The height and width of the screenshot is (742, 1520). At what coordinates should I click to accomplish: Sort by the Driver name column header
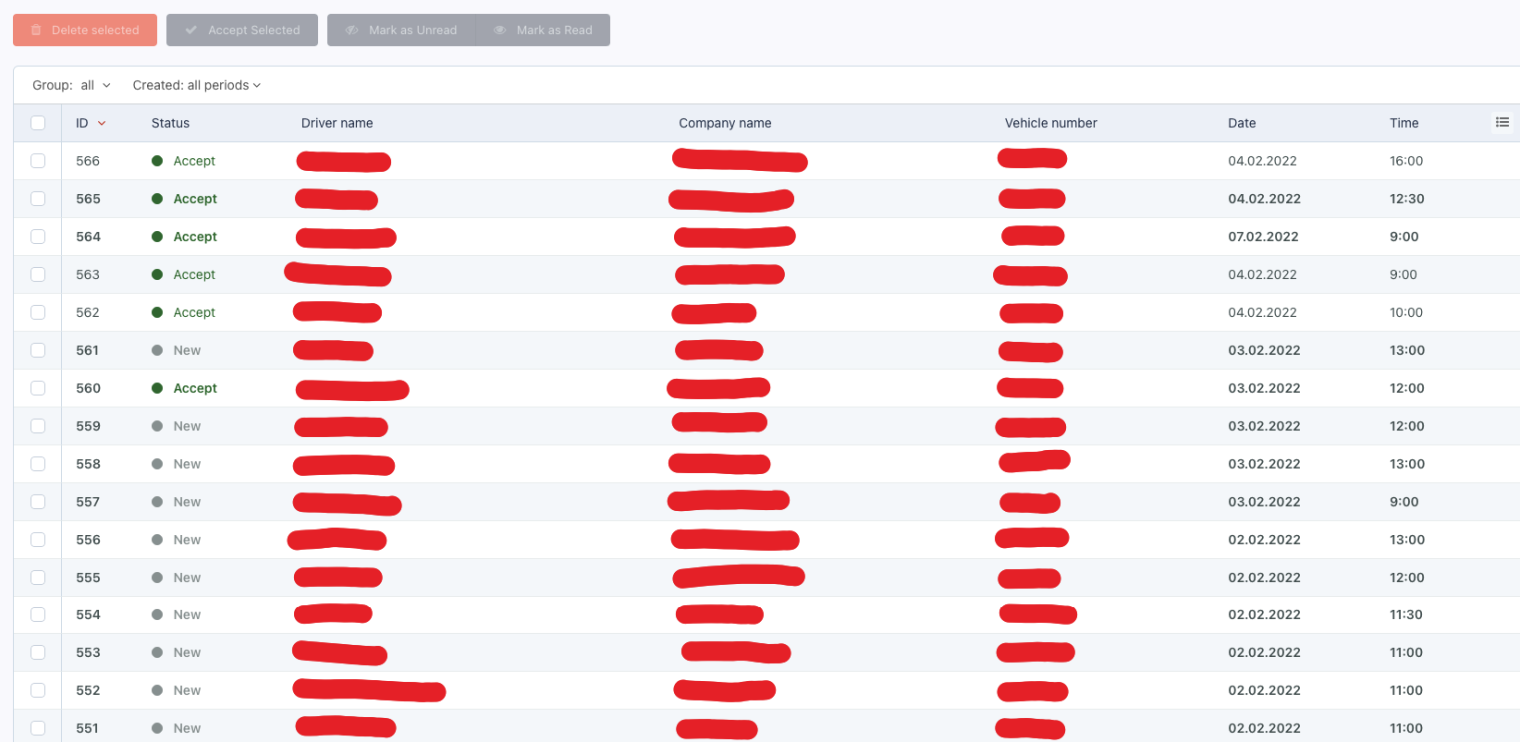[337, 123]
